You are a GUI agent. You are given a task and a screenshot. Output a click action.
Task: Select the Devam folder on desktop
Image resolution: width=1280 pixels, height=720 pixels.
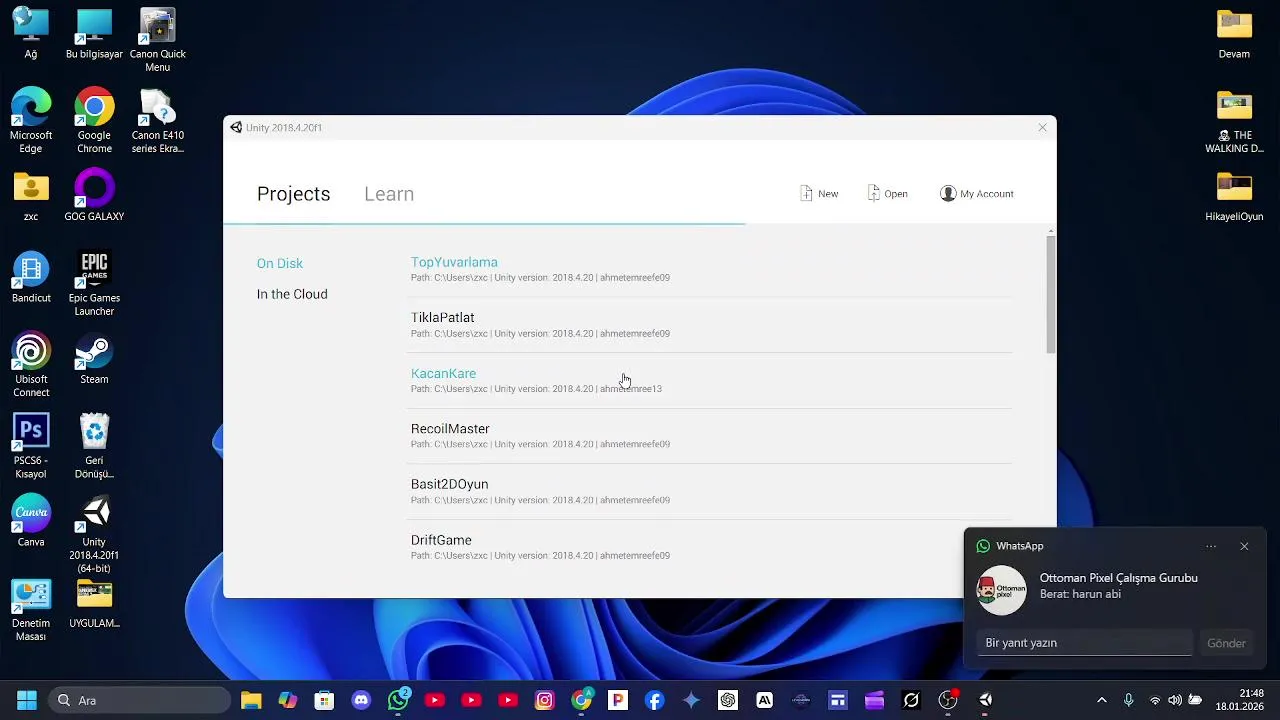pyautogui.click(x=1234, y=33)
